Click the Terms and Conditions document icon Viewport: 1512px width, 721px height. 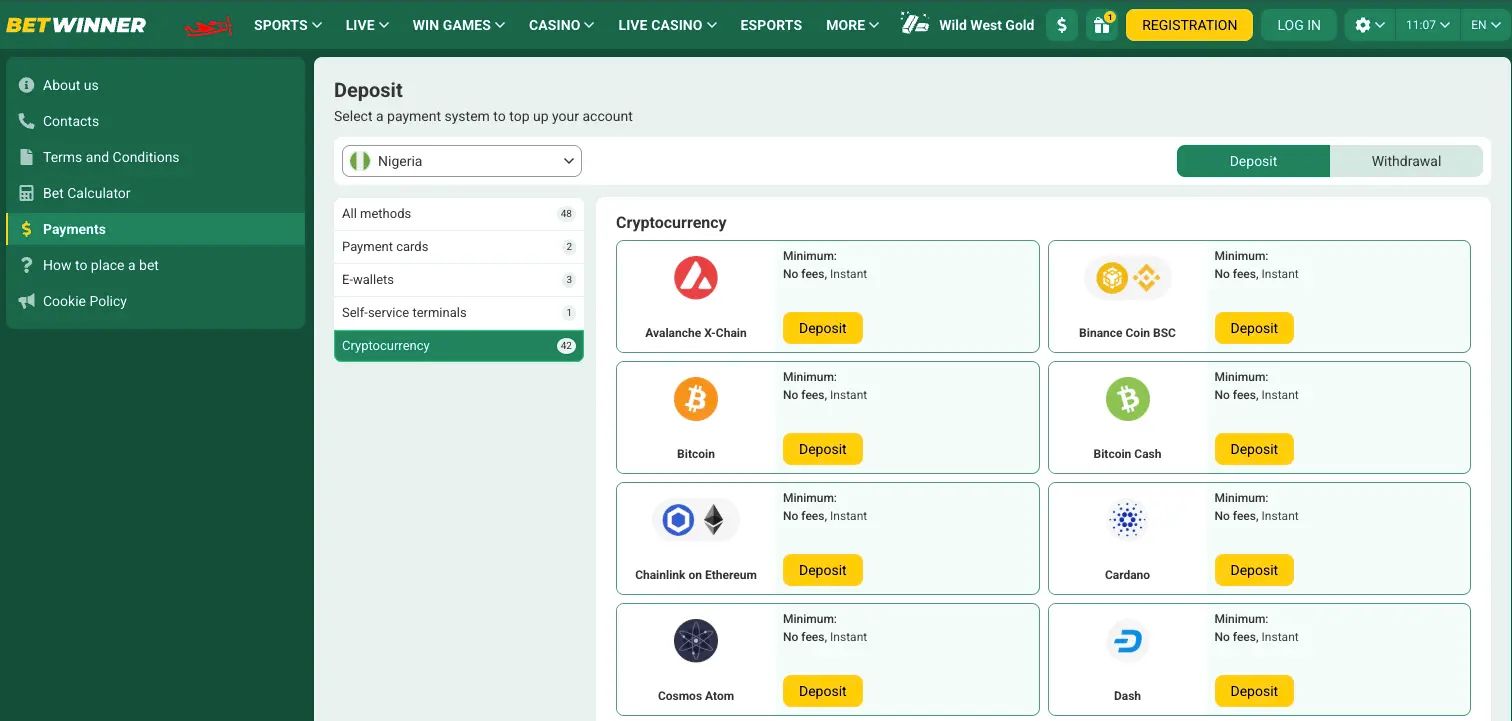pos(26,157)
